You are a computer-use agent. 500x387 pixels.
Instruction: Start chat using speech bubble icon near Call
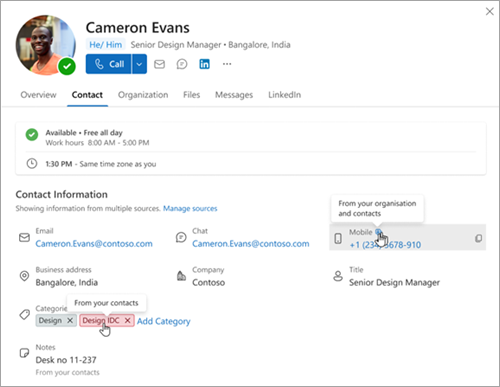[x=182, y=64]
